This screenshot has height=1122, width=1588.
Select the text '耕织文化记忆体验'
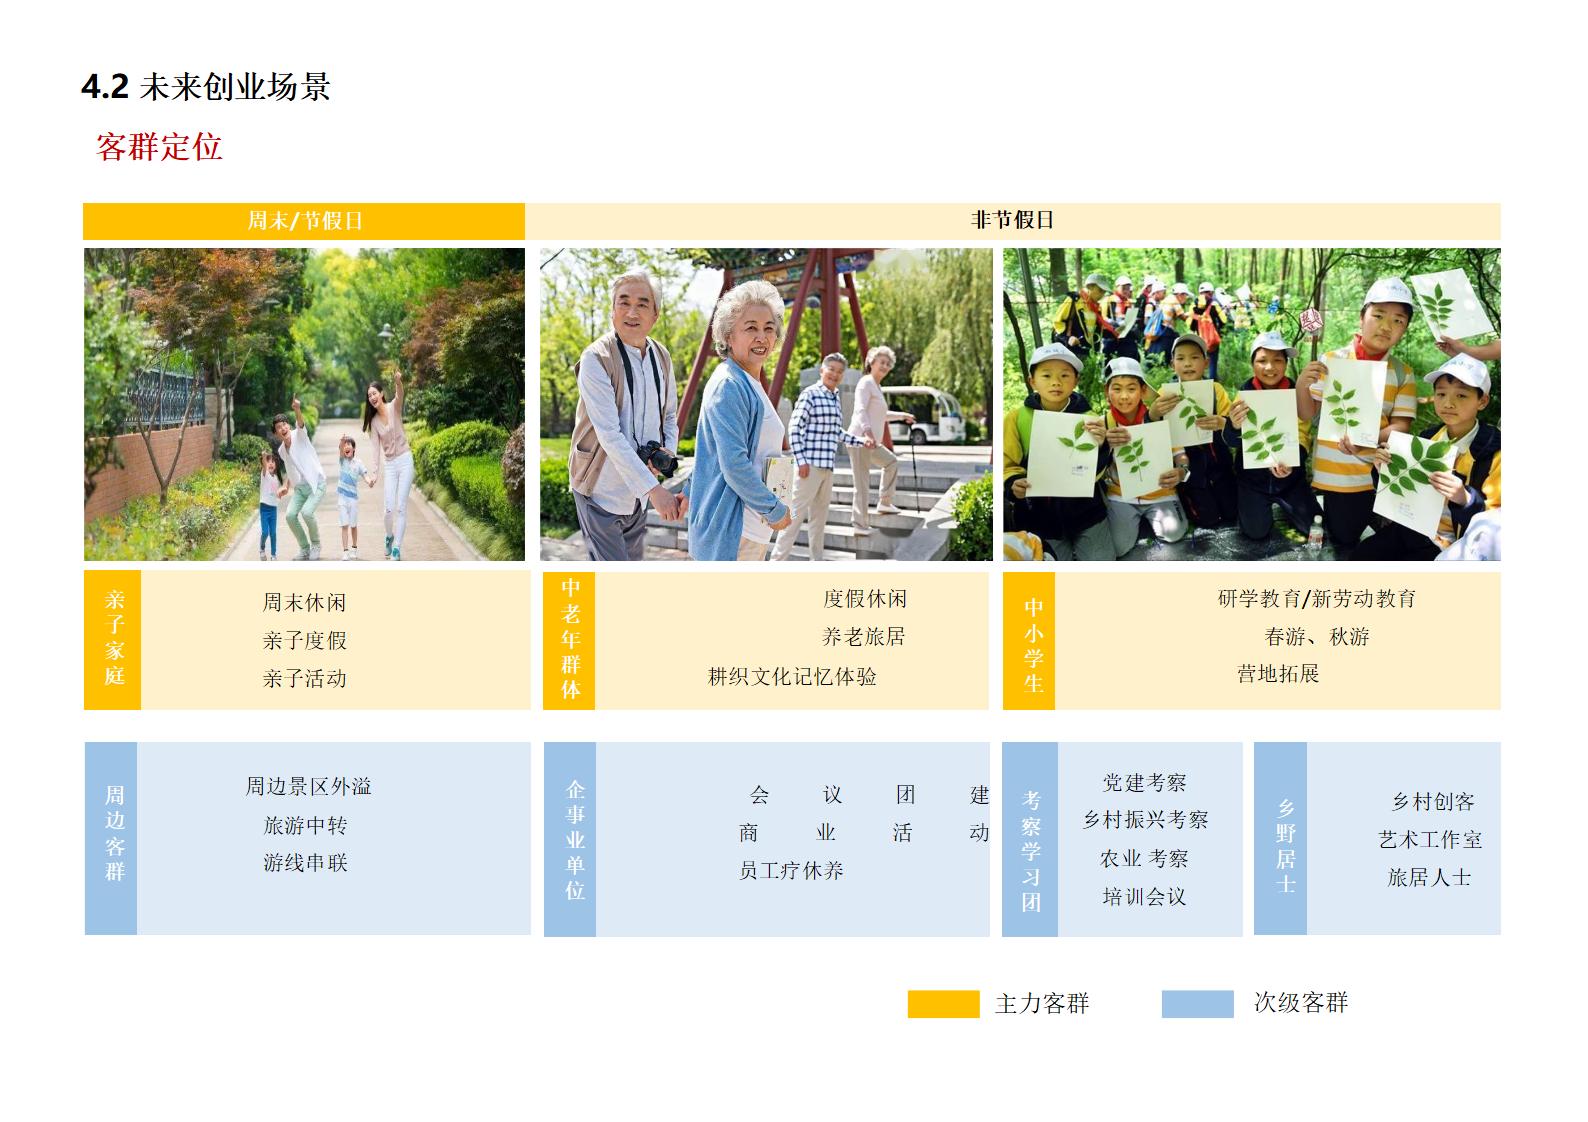click(792, 677)
